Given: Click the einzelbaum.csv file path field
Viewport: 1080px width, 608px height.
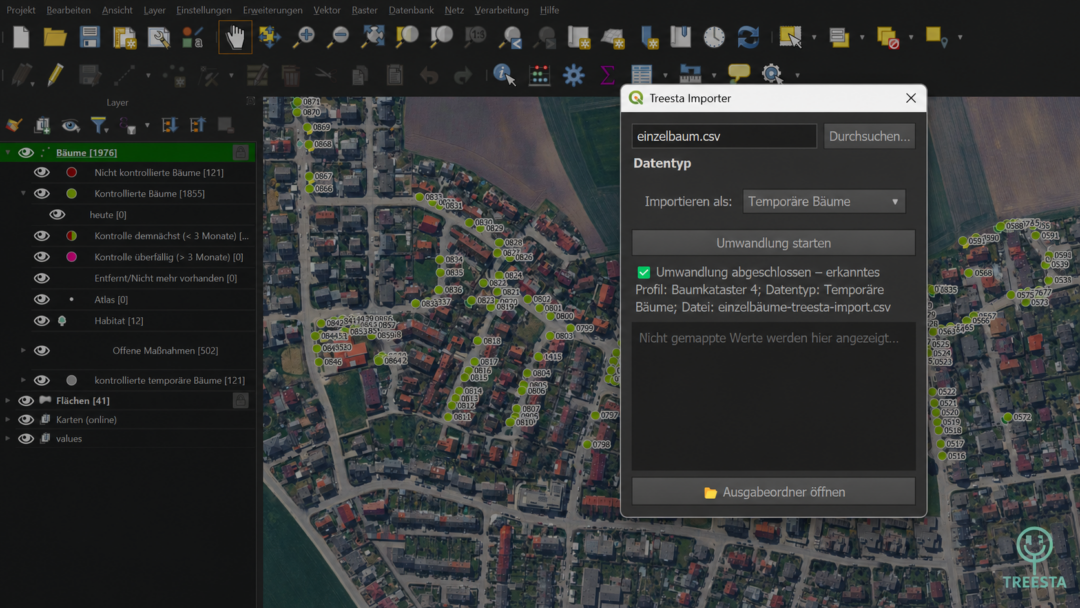Looking at the screenshot, I should [724, 136].
